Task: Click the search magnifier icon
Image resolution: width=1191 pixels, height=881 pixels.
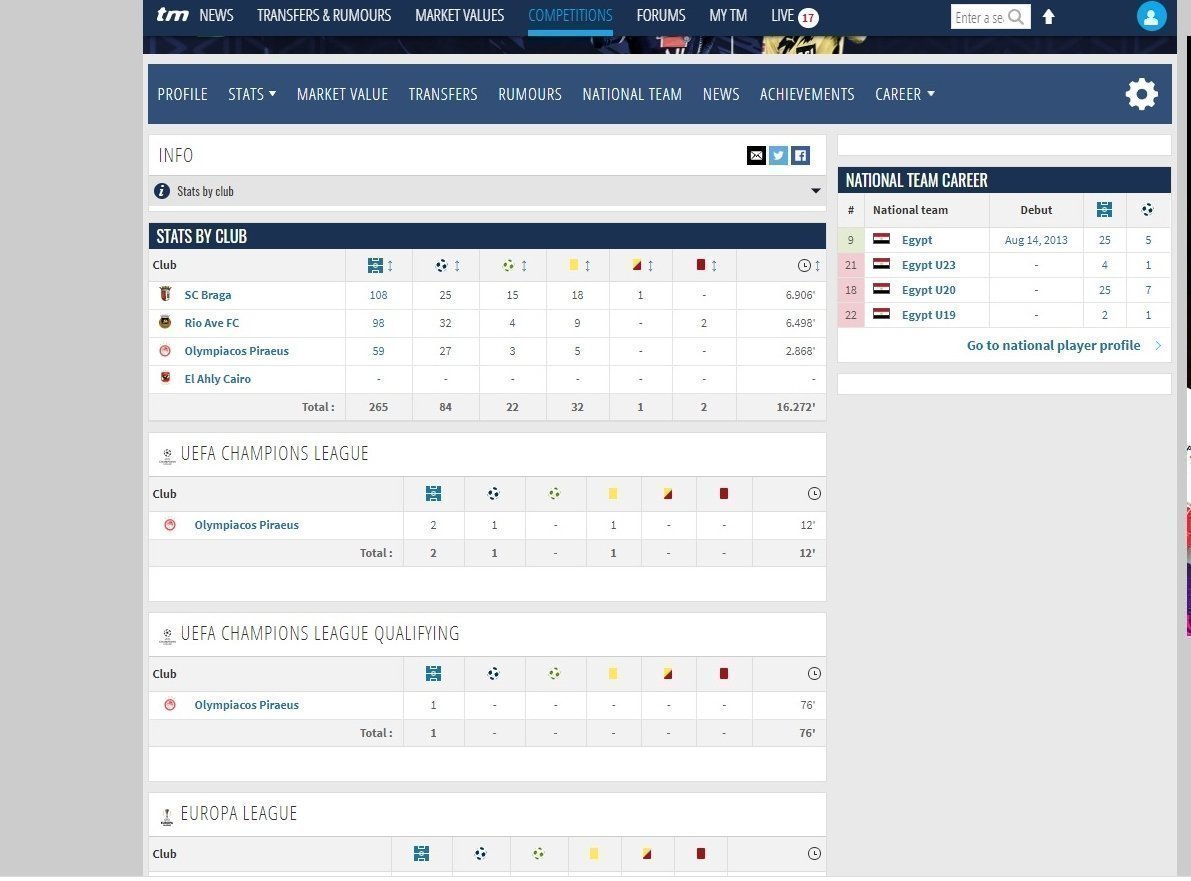Action: 1016,17
